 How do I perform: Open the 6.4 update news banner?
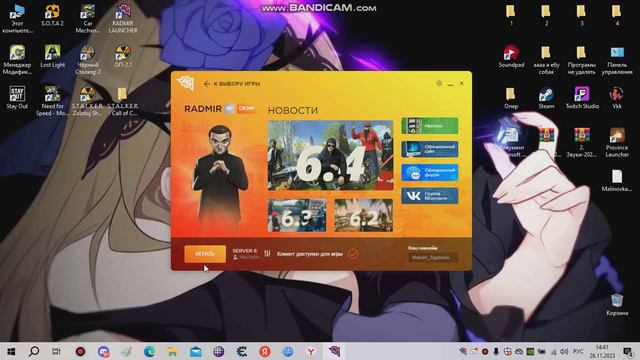(x=330, y=155)
